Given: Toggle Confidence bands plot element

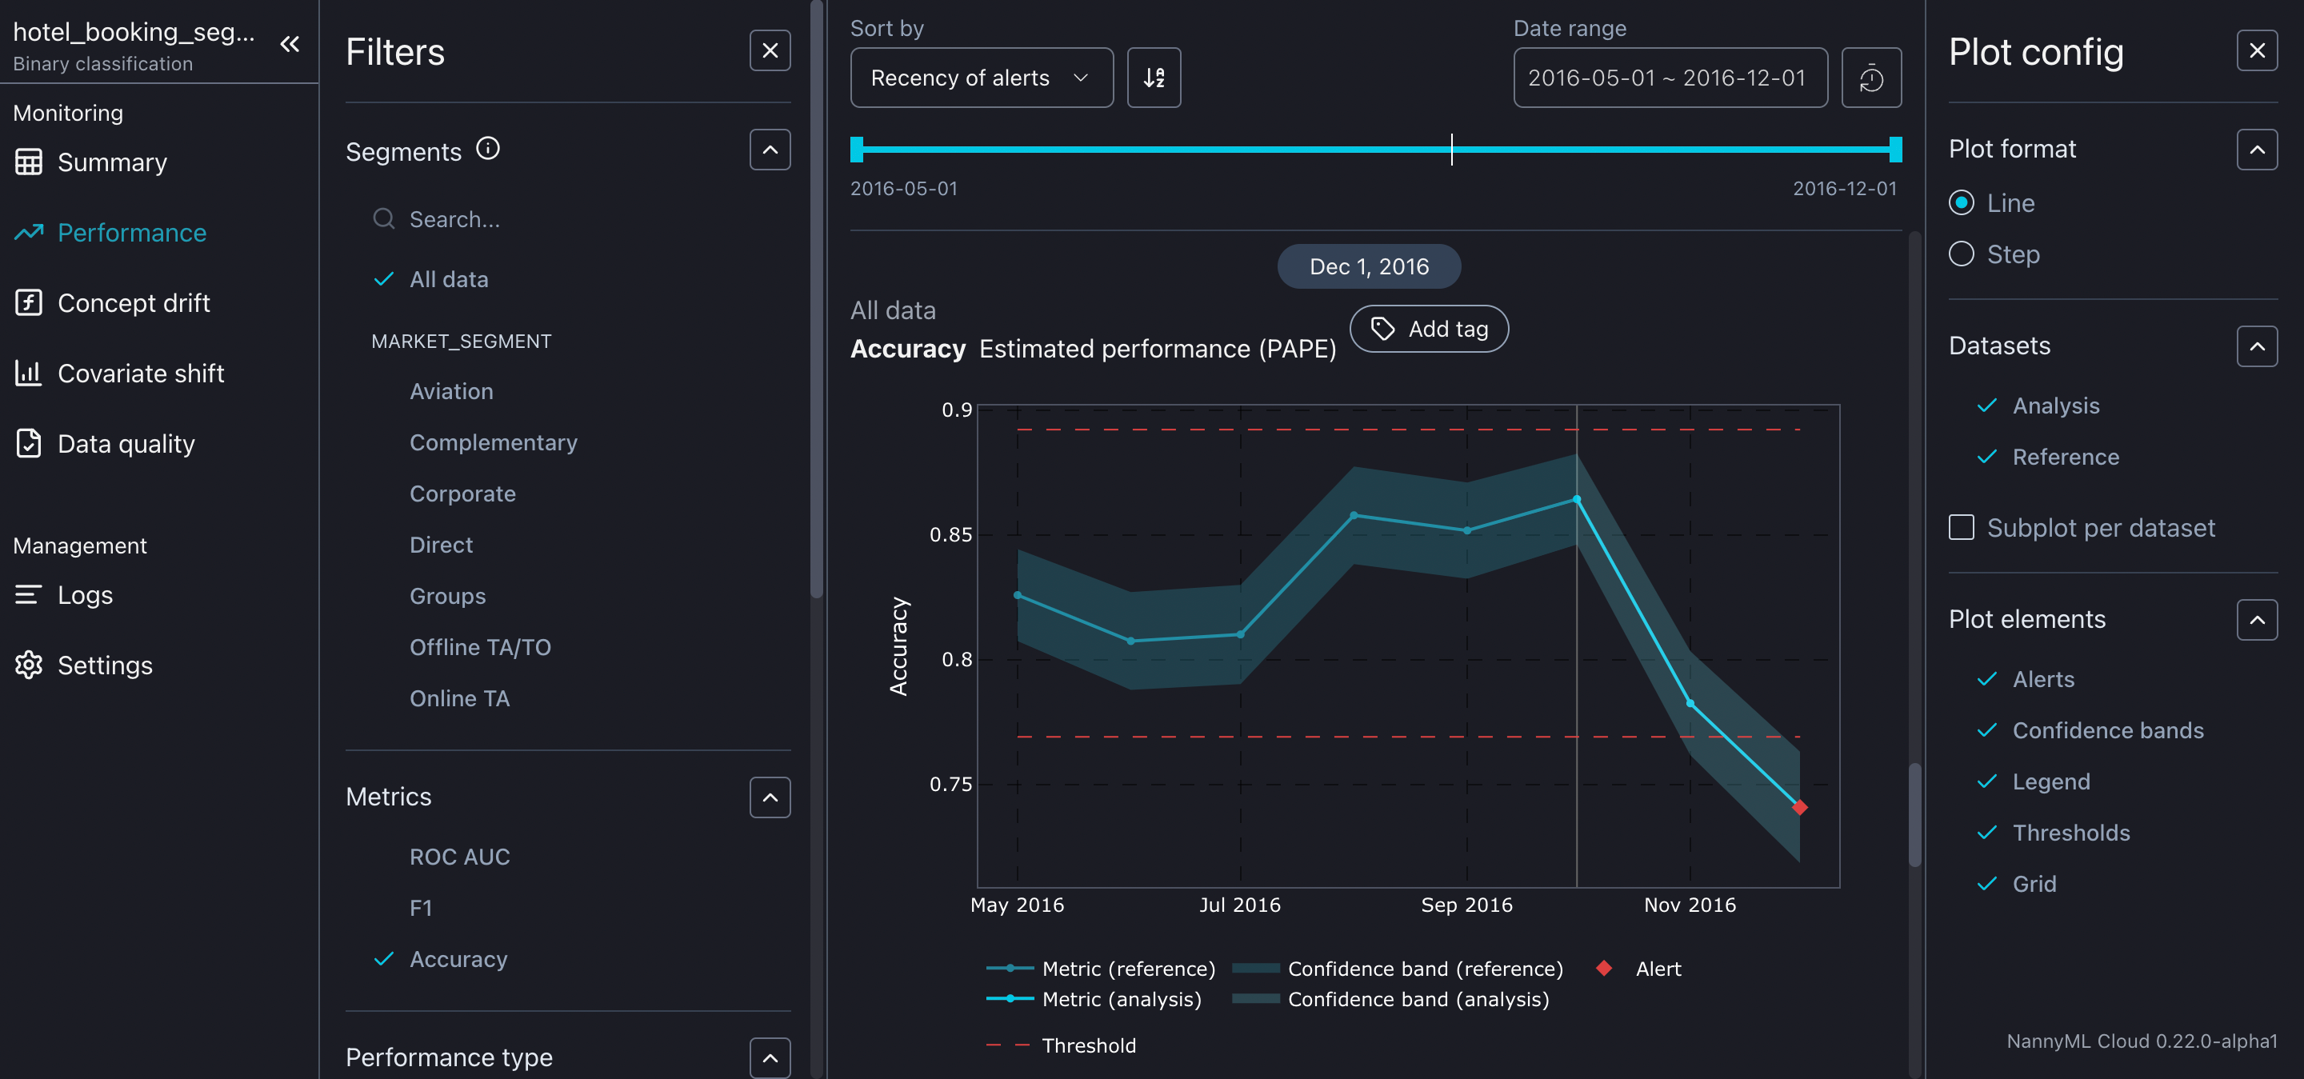Looking at the screenshot, I should tap(2107, 730).
